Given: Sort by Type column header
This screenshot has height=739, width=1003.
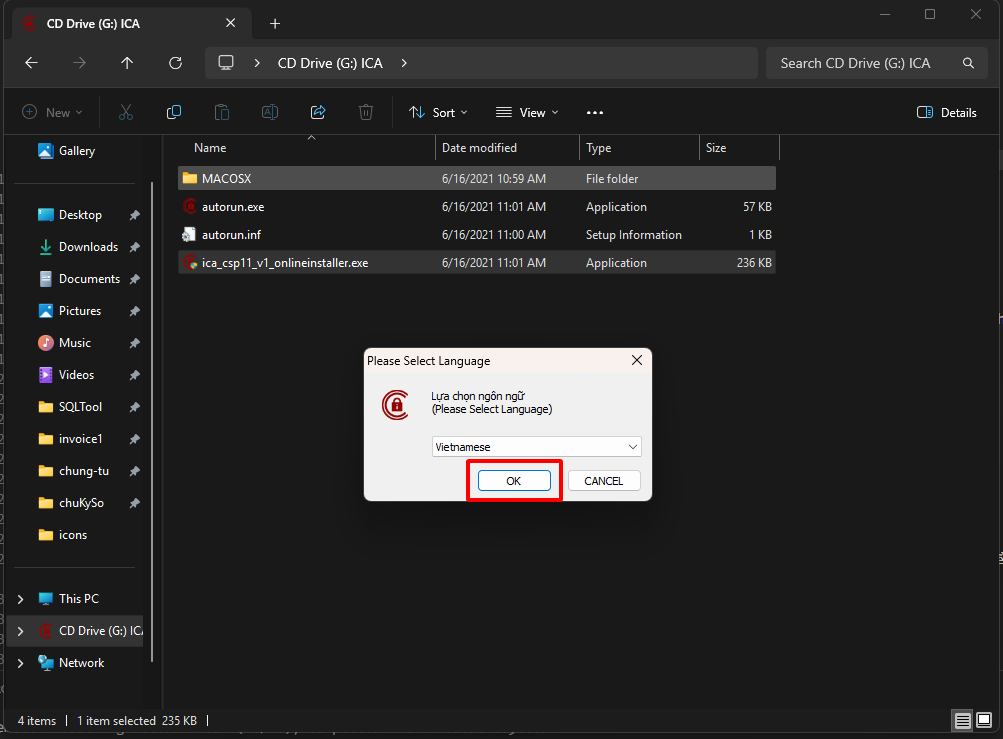Looking at the screenshot, I should coord(640,148).
